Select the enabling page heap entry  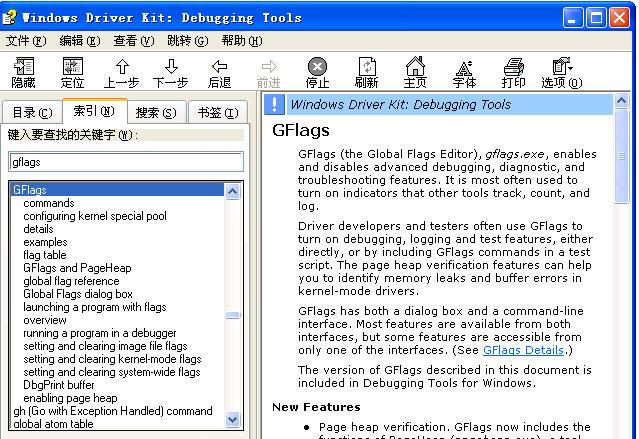click(x=71, y=398)
